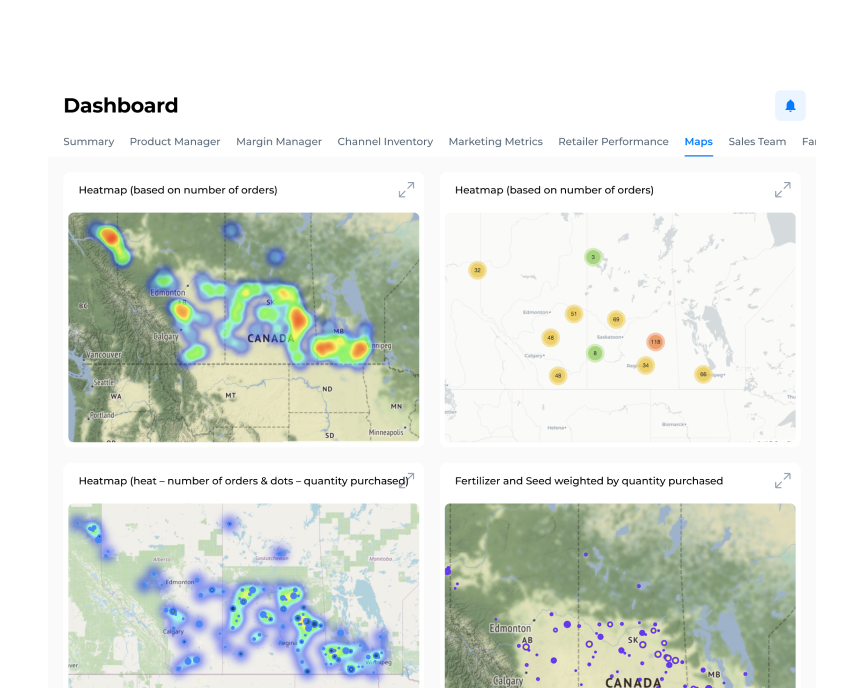Image resolution: width=864 pixels, height=688 pixels.
Task: Click the Vancouver label on heatmap
Action: [104, 355]
